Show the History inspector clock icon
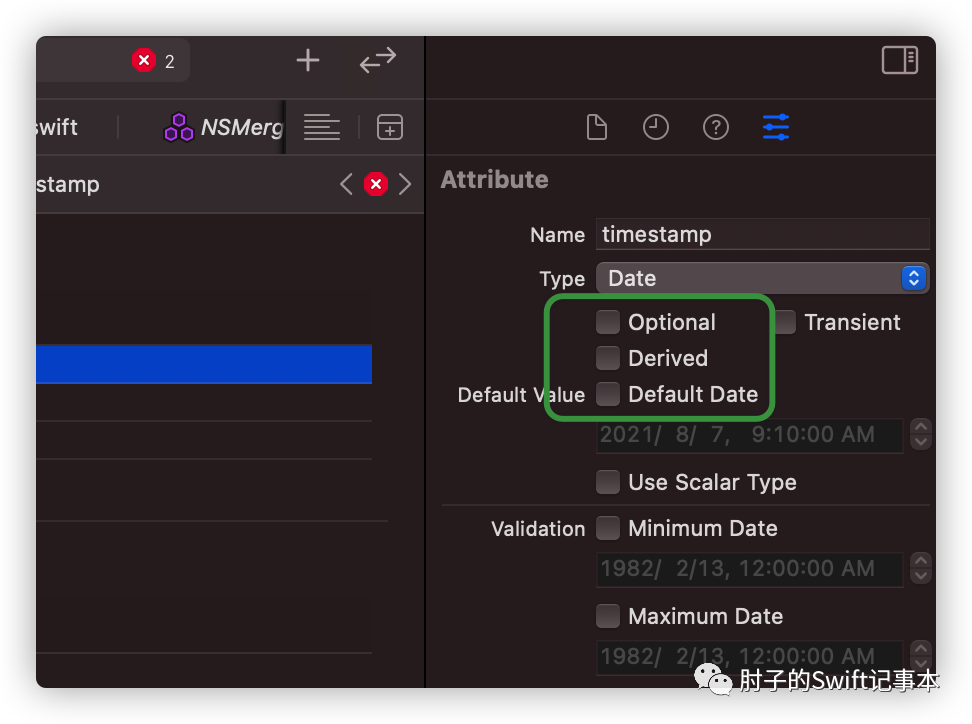This screenshot has width=972, height=724. (x=655, y=127)
